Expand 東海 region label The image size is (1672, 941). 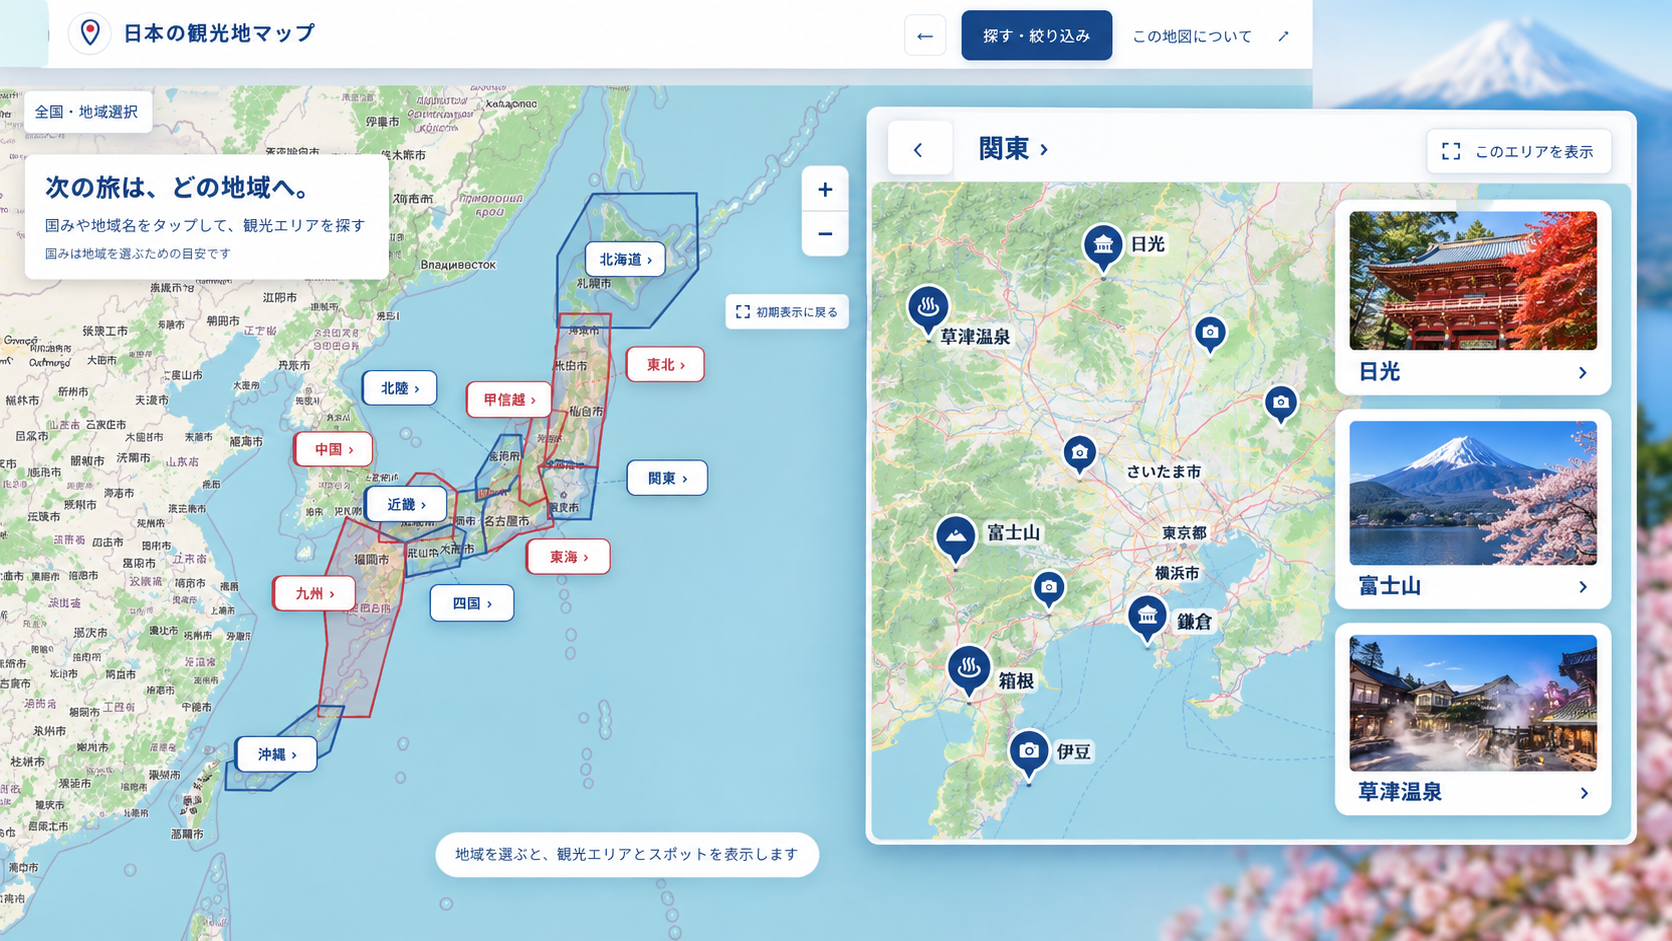(568, 557)
